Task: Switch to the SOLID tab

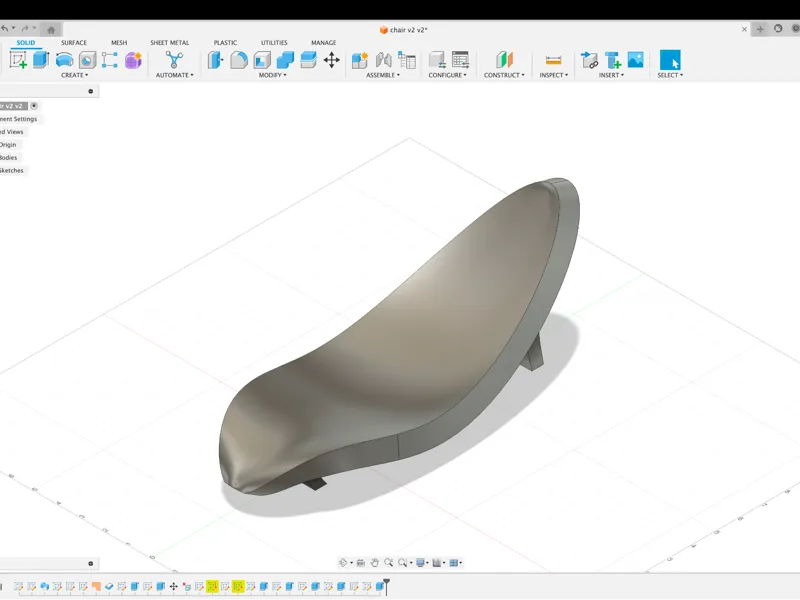Action: [x=26, y=42]
